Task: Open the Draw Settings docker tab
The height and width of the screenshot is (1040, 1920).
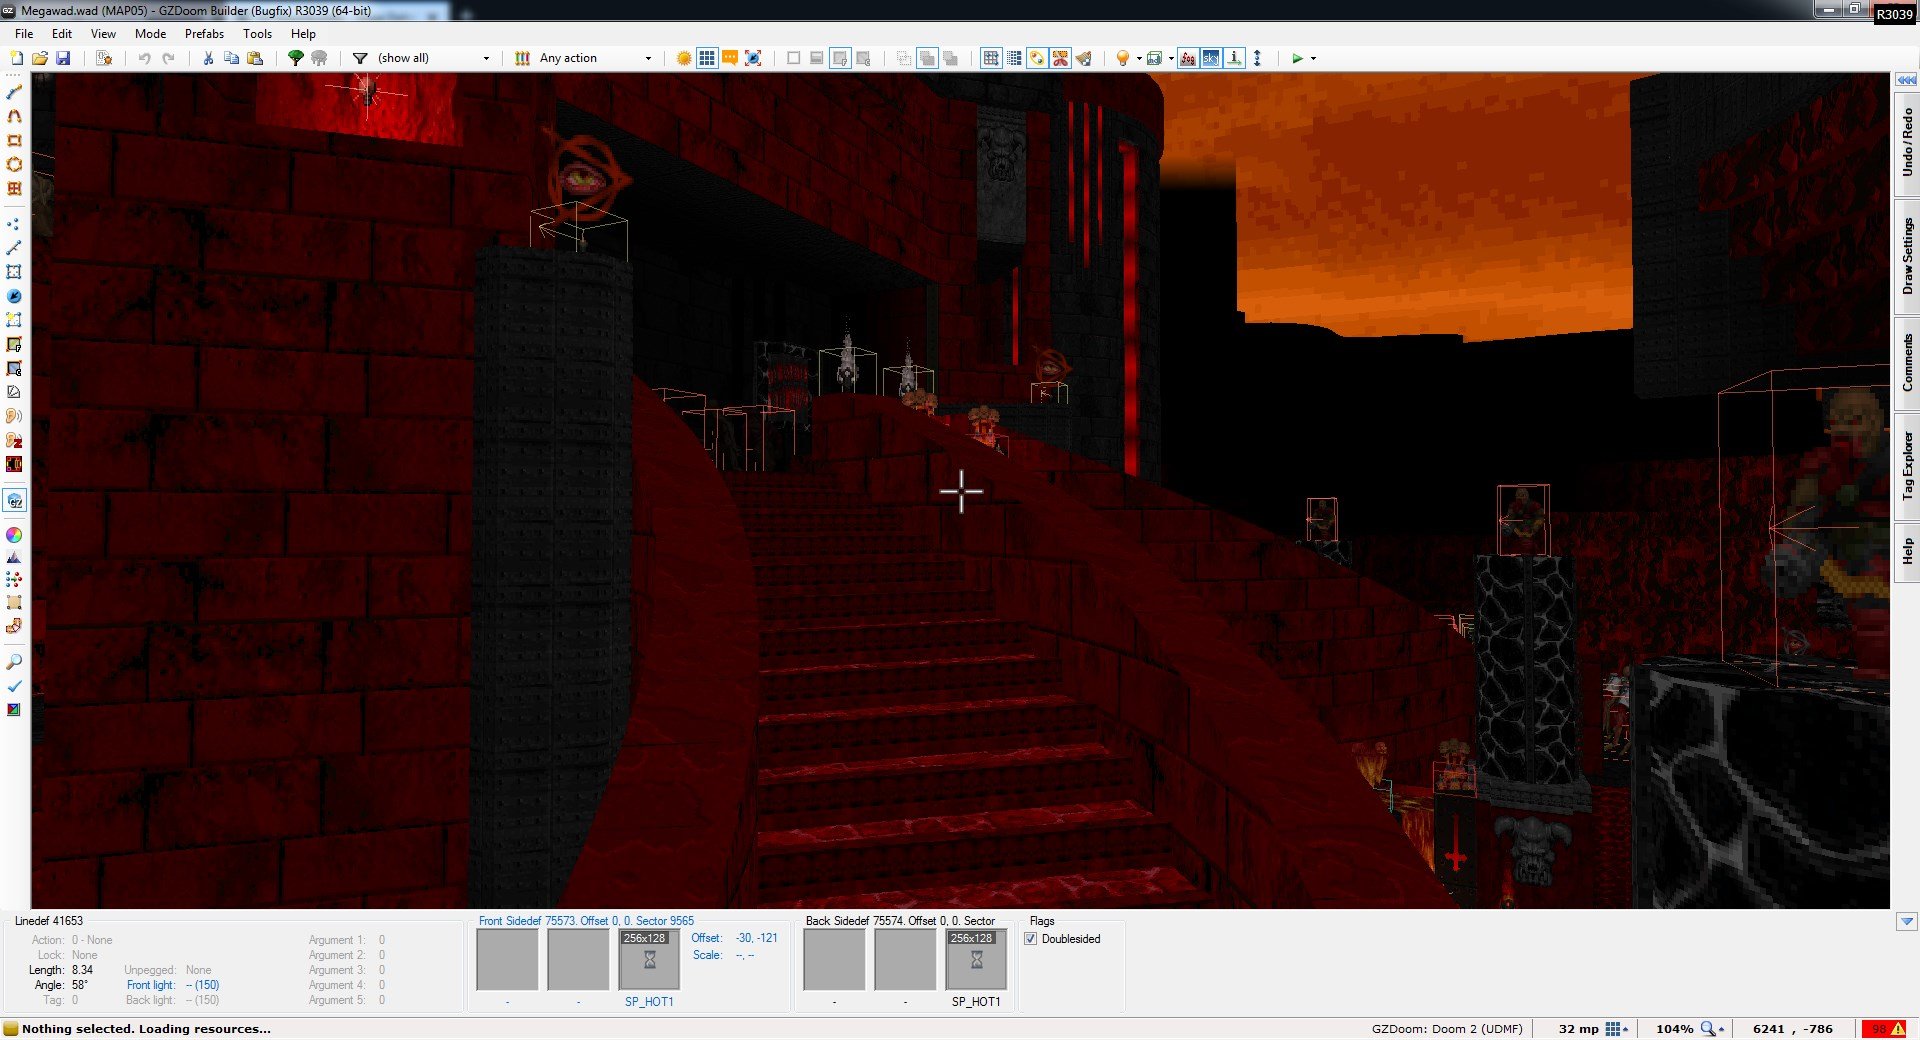Action: click(1907, 257)
